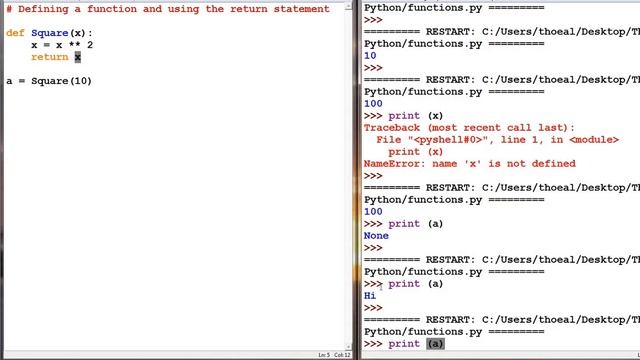Click the 'Traceback (most recent call last):' line

coord(469,128)
